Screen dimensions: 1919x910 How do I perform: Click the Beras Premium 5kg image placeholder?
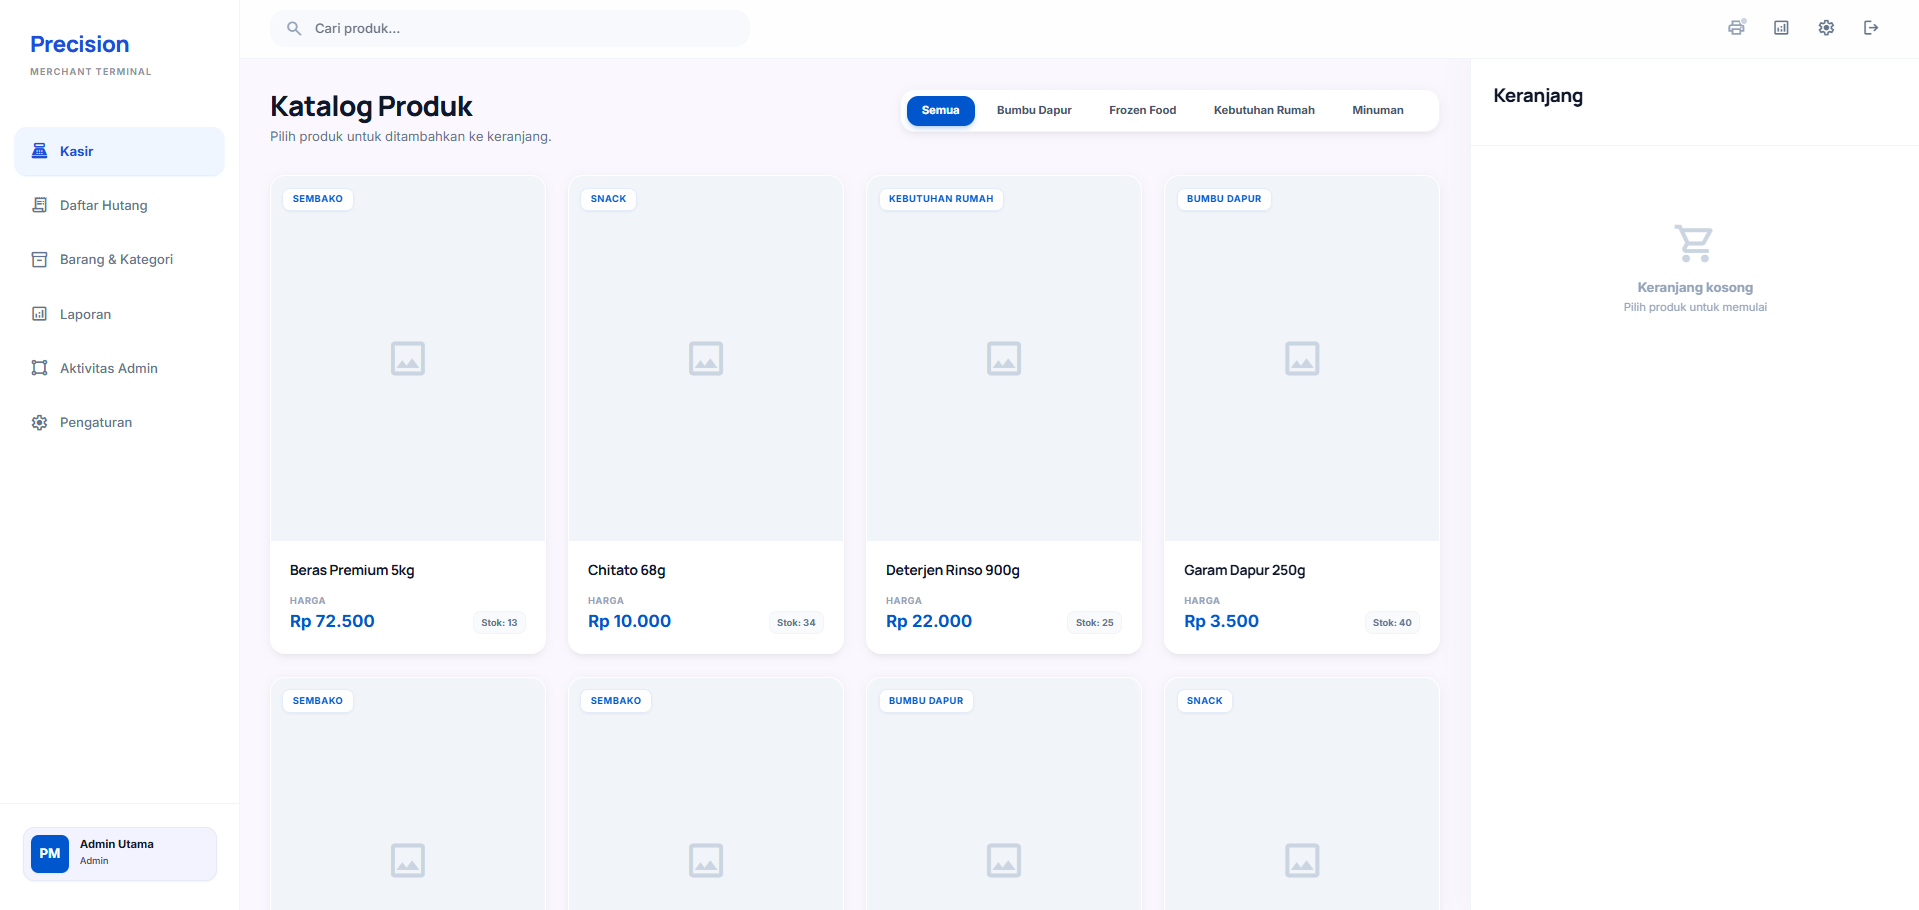pos(408,359)
